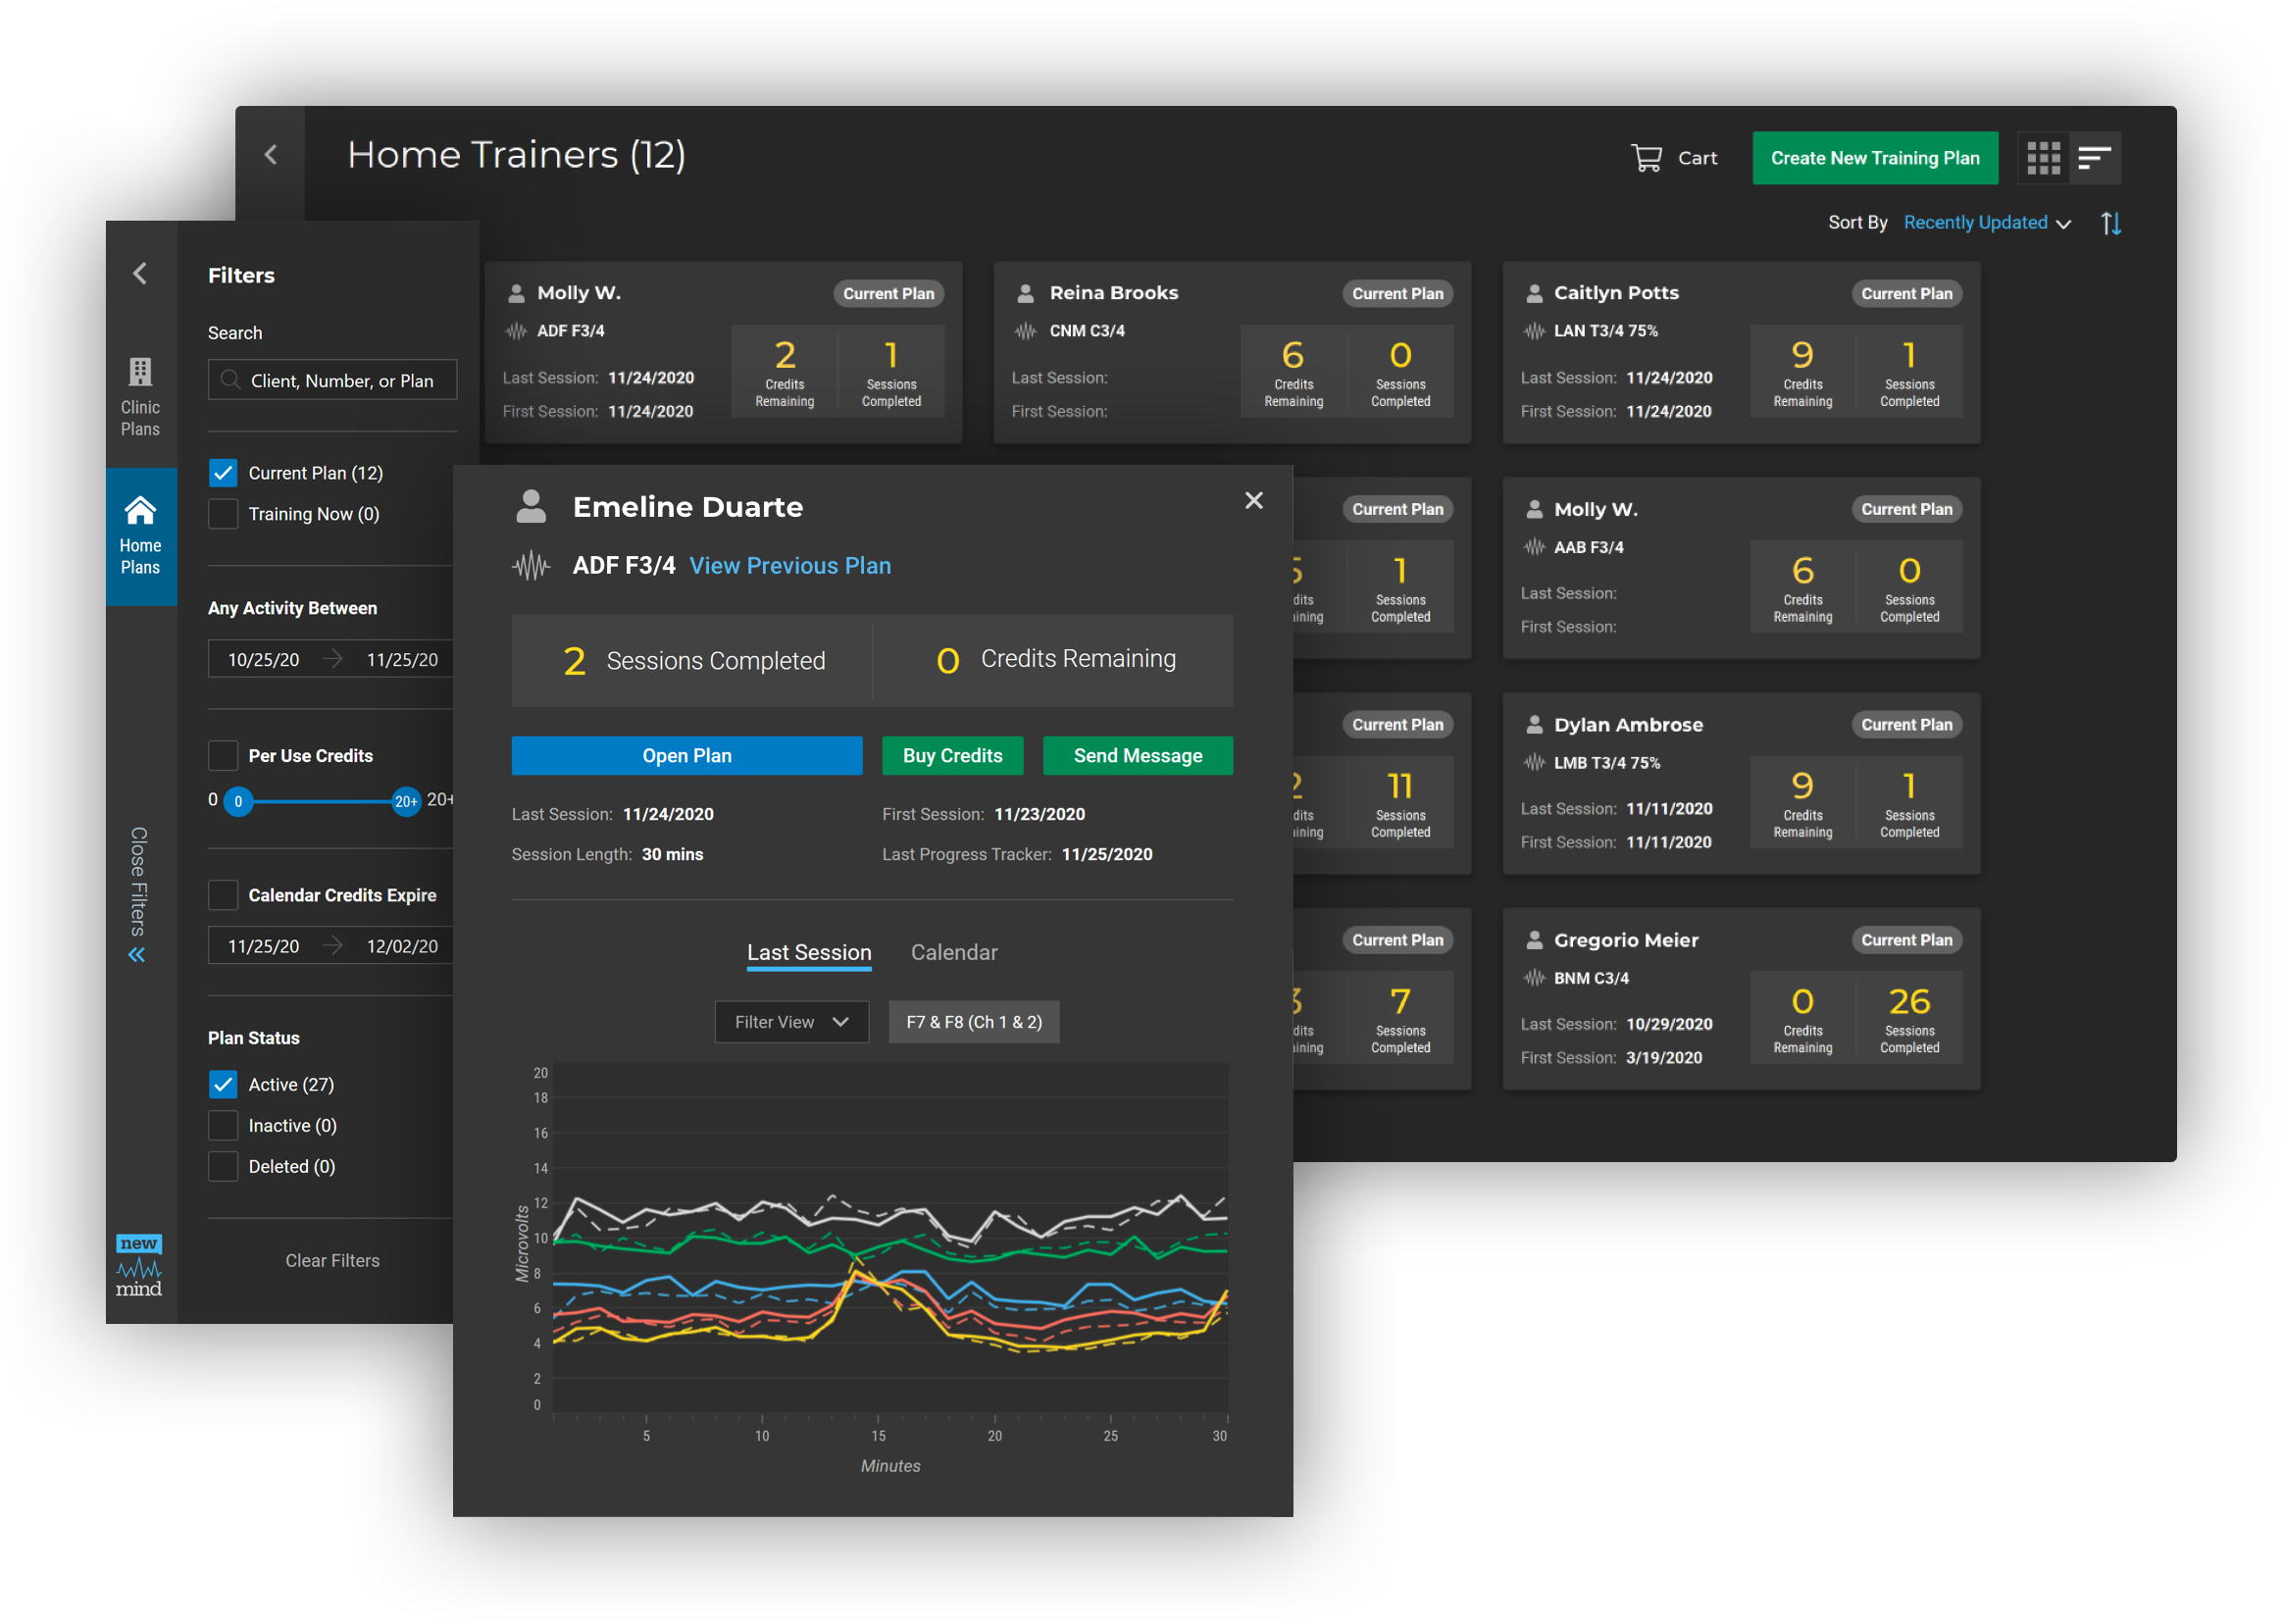This screenshot has width=2283, height=1624.
Task: Click the Cart icon in the top bar
Action: (x=1647, y=157)
